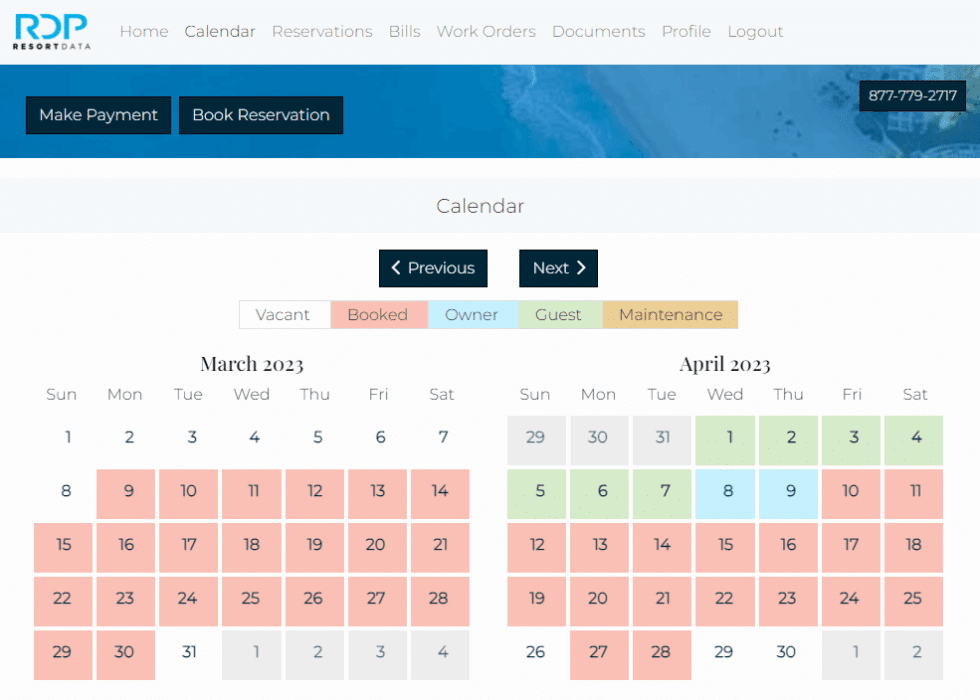Select March 15 on the calendar
The image size is (980, 700).
[x=62, y=547]
